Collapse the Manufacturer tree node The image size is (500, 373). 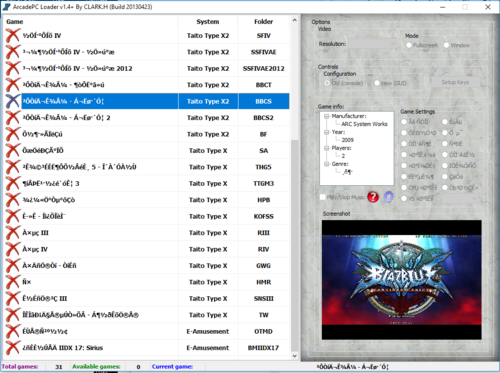click(x=326, y=116)
